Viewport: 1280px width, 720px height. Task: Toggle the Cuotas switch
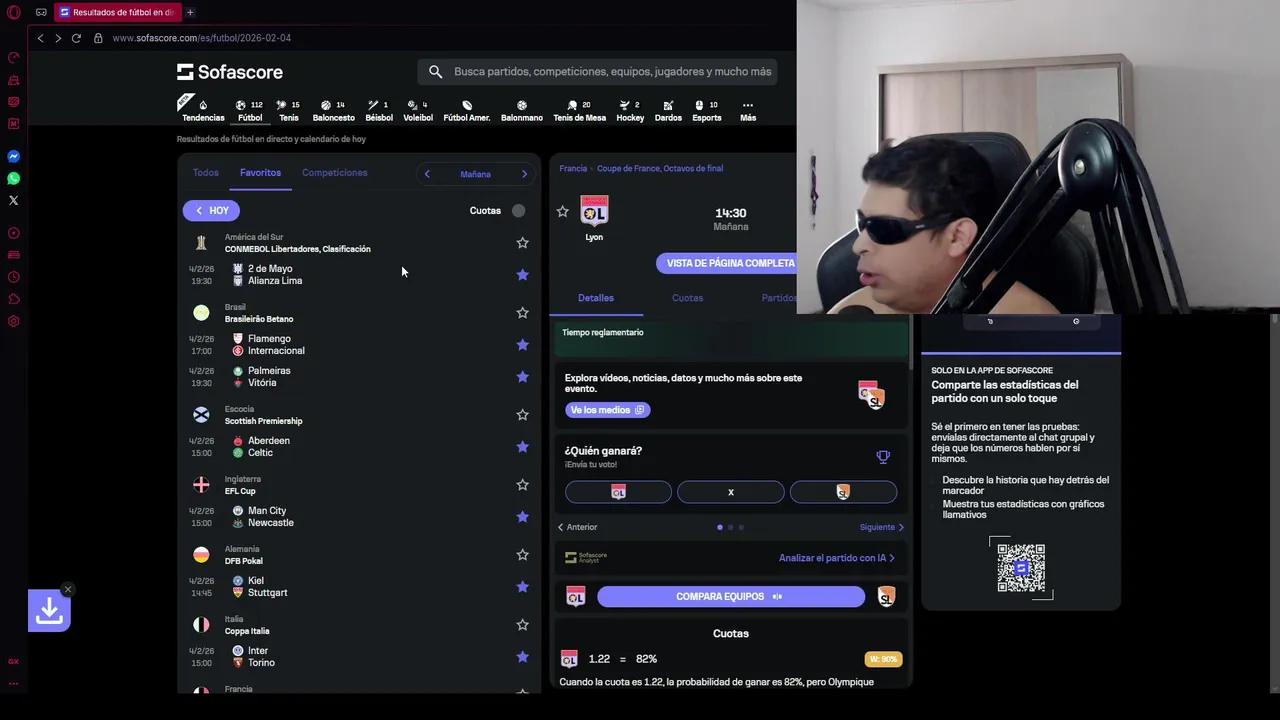518,210
